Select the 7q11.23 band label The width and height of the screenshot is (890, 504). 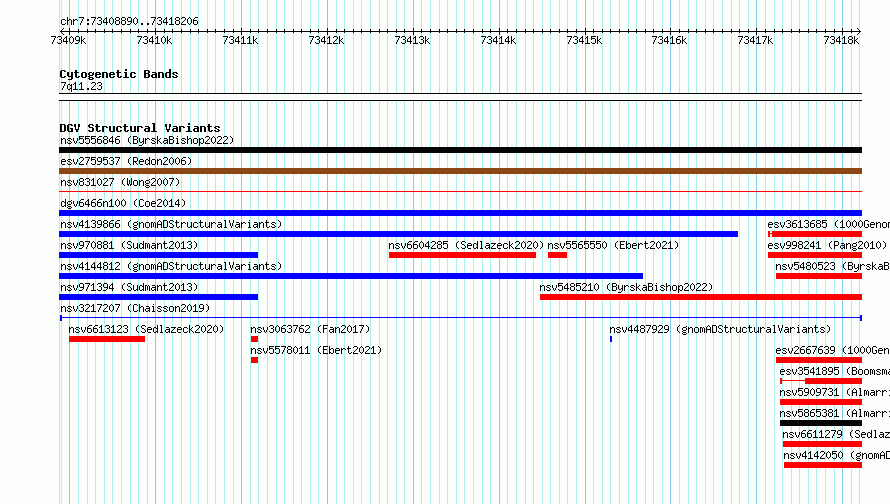coord(81,86)
